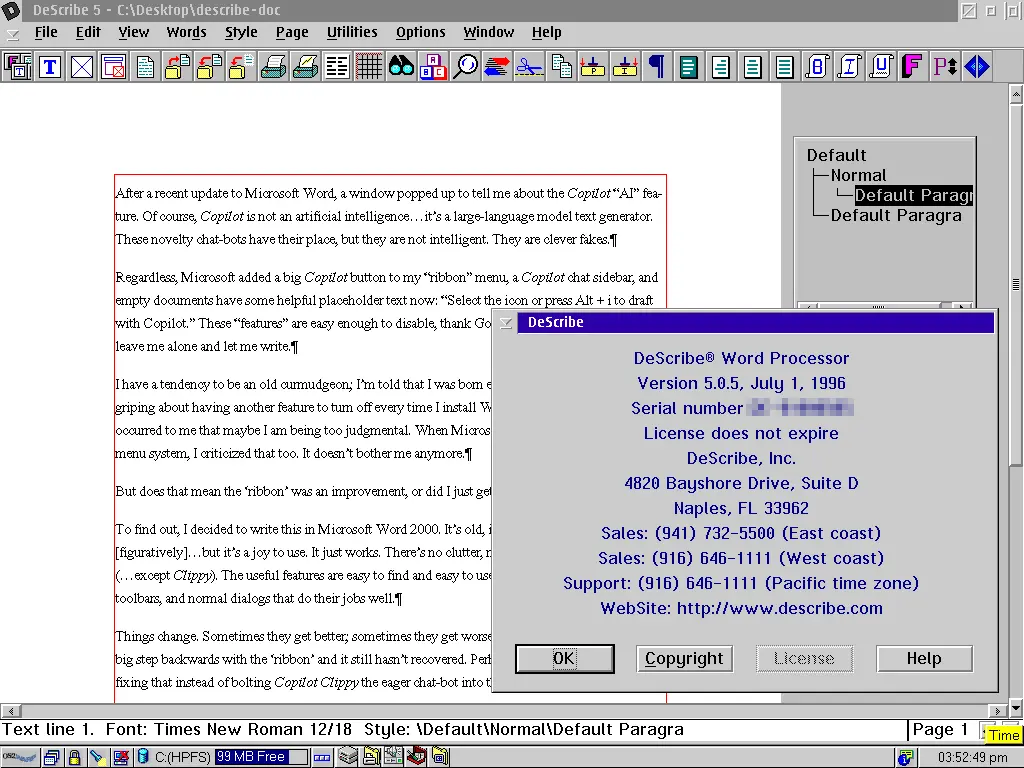
Task: Click the stamp I paste icon
Action: point(626,67)
